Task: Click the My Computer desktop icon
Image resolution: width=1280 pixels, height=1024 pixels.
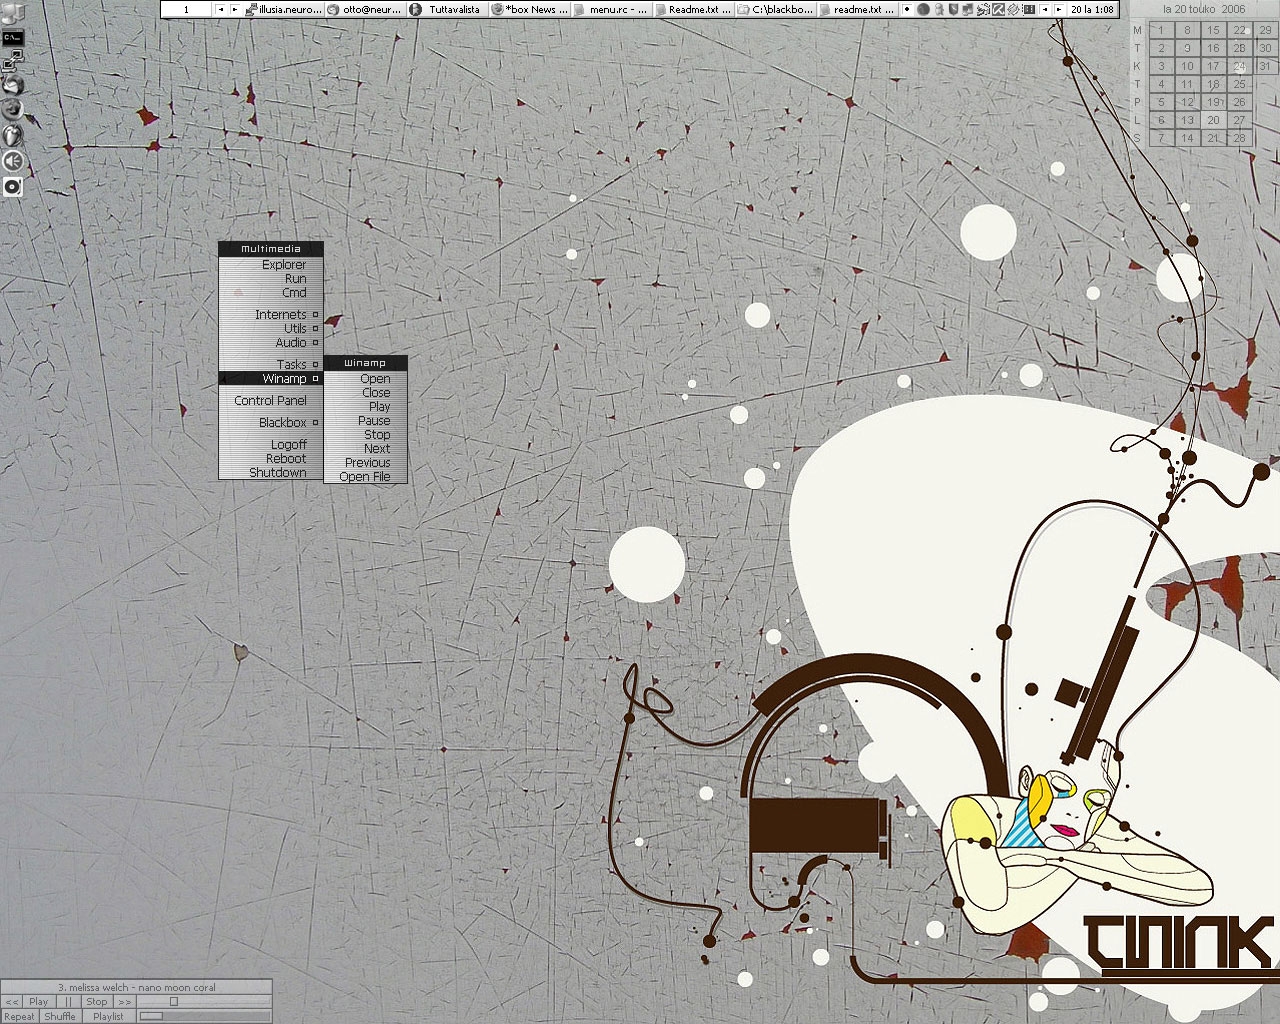Action: [12, 12]
